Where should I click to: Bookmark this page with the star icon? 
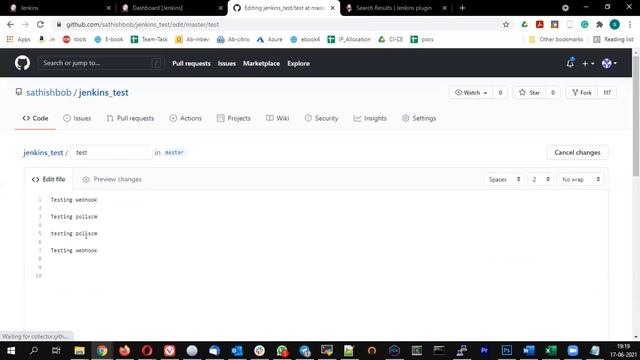506,24
